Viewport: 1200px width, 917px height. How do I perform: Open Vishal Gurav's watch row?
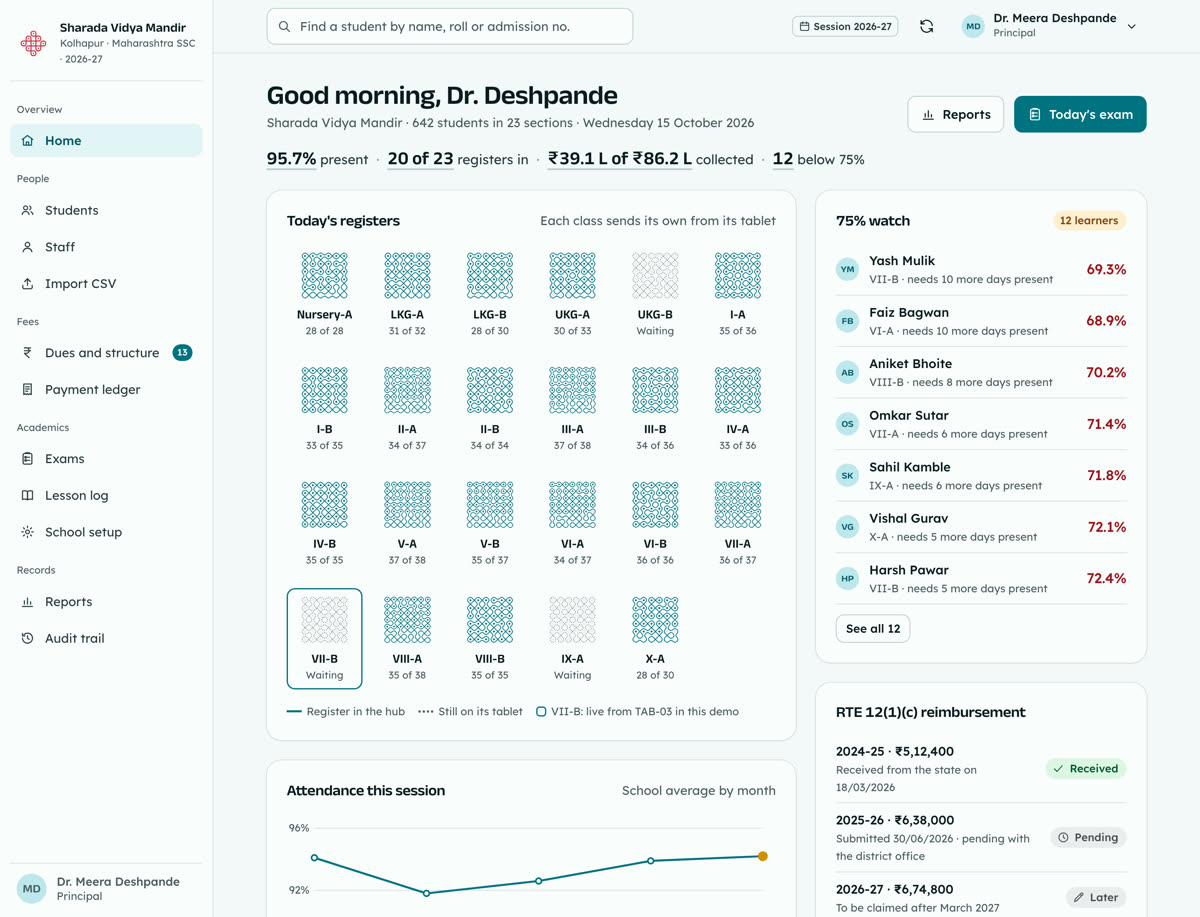(981, 527)
